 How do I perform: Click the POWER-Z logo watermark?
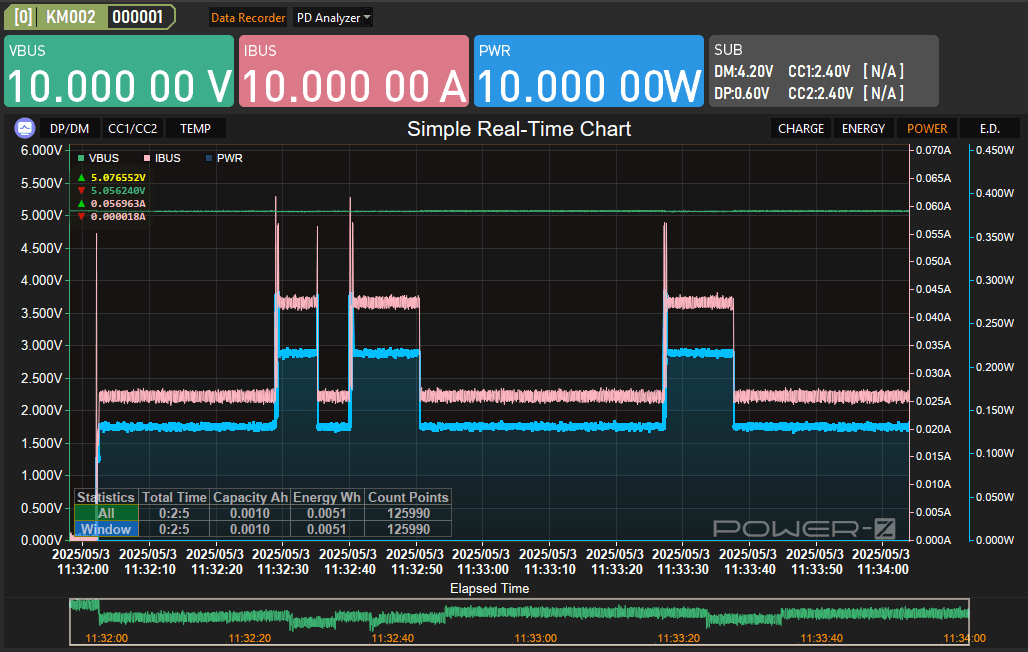click(x=803, y=528)
